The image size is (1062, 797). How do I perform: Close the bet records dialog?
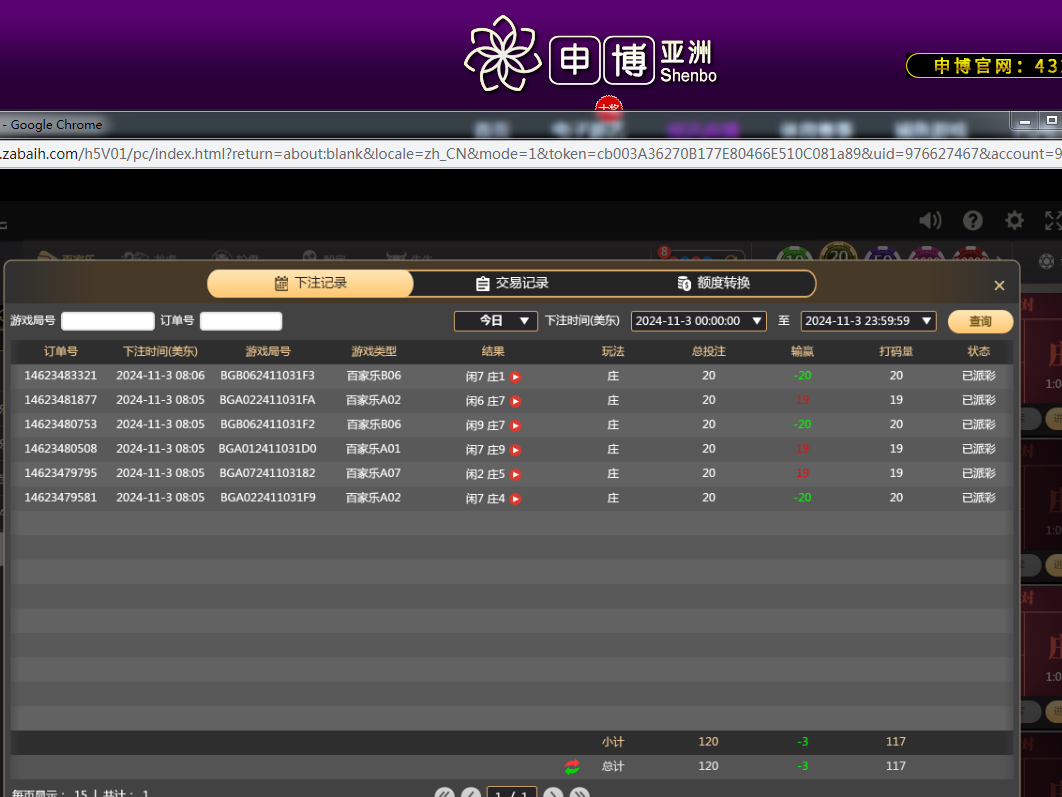click(x=999, y=286)
